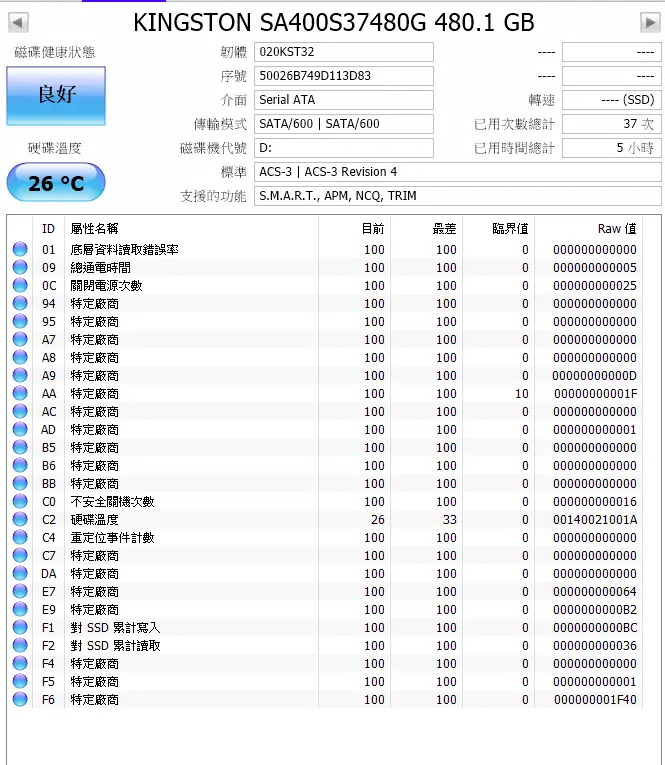Click status icon of row F2
The image size is (665, 765).
point(20,645)
